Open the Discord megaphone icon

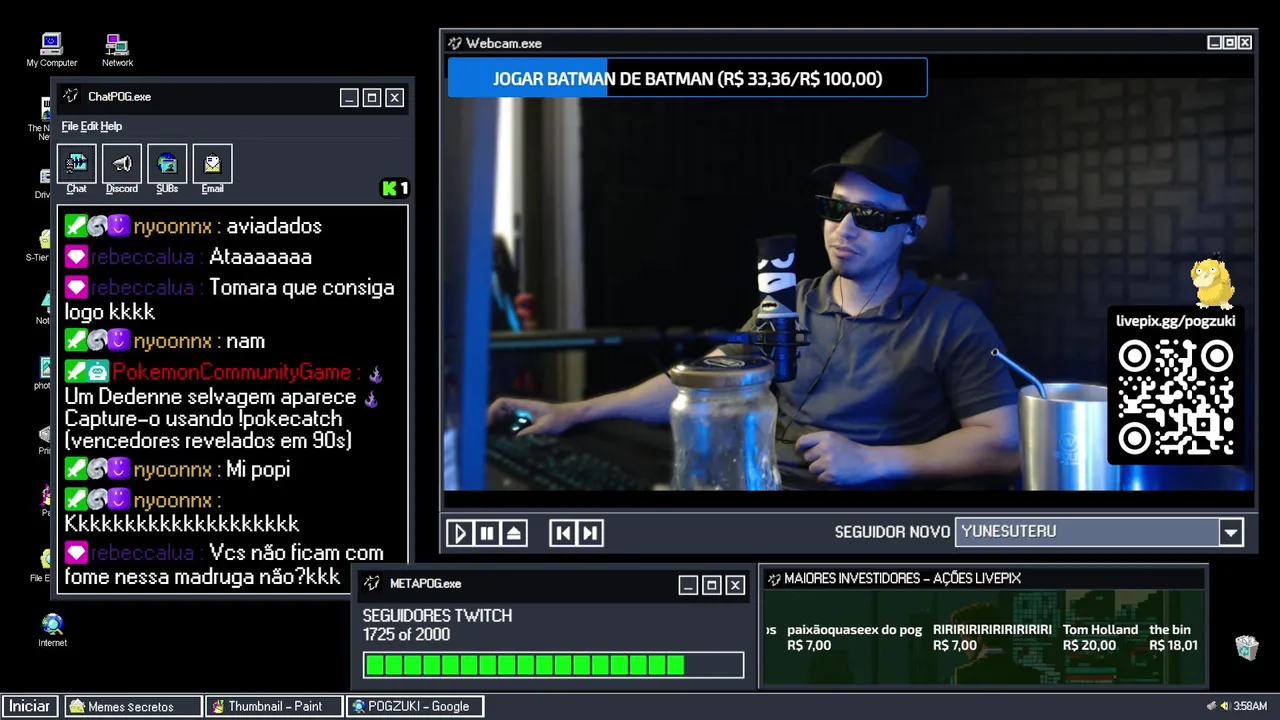(x=122, y=164)
